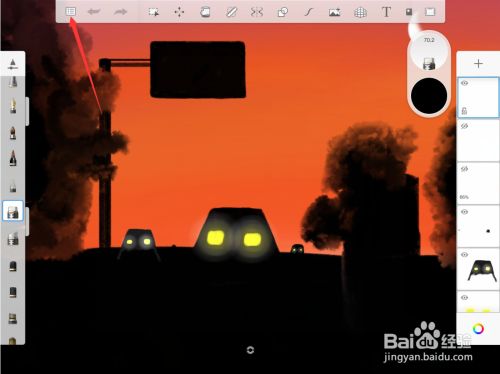Tap the currently highlighted brush

[13, 211]
